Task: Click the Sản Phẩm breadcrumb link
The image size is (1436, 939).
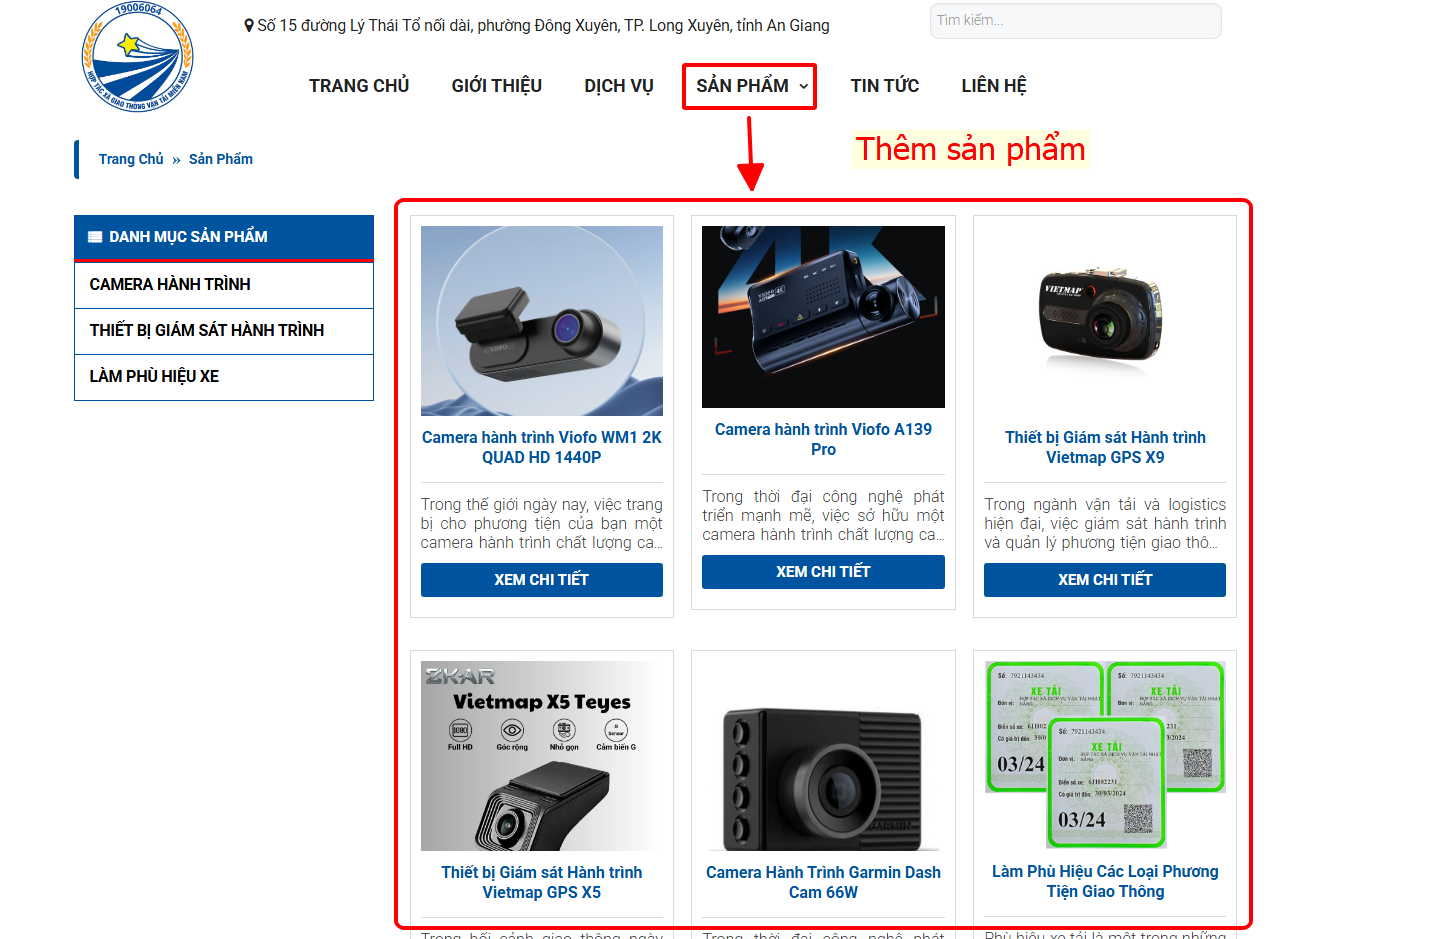Action: click(x=221, y=159)
